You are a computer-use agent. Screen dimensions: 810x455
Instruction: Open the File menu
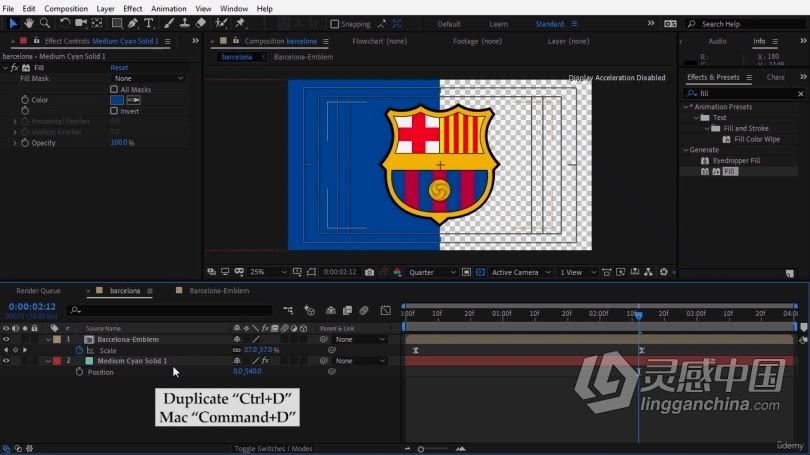8,9
